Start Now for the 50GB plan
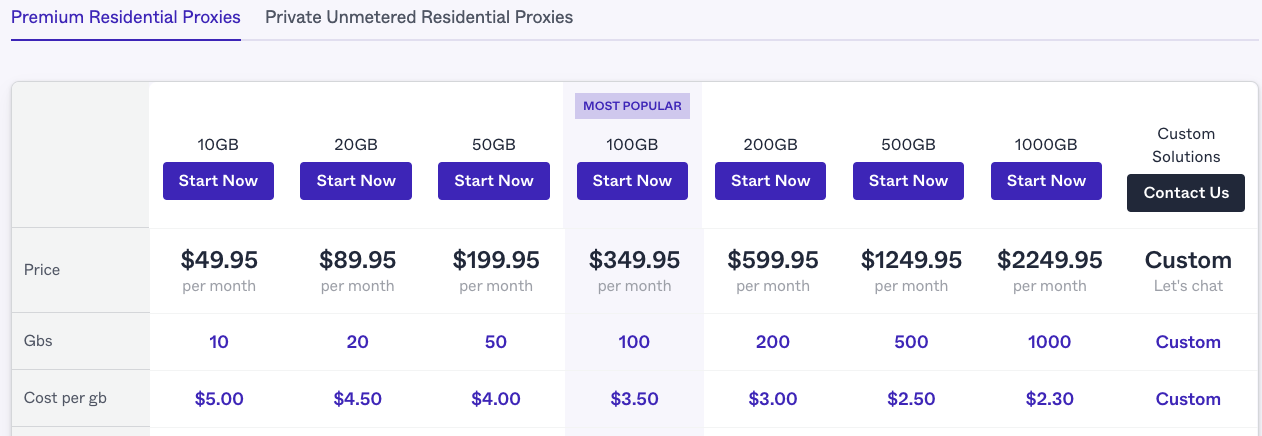Image resolution: width=1262 pixels, height=436 pixels. [x=495, y=181]
